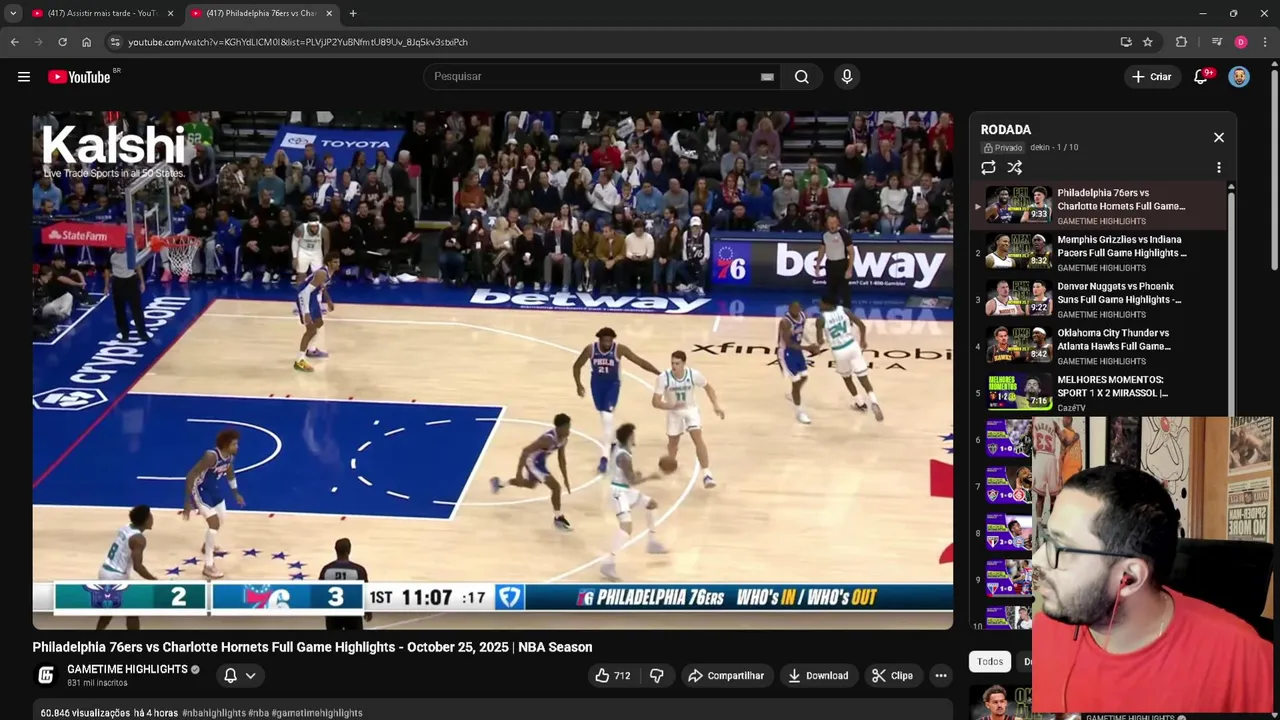The width and height of the screenshot is (1280, 720).
Task: Open the media control icon in toolbar
Action: [x=1216, y=42]
